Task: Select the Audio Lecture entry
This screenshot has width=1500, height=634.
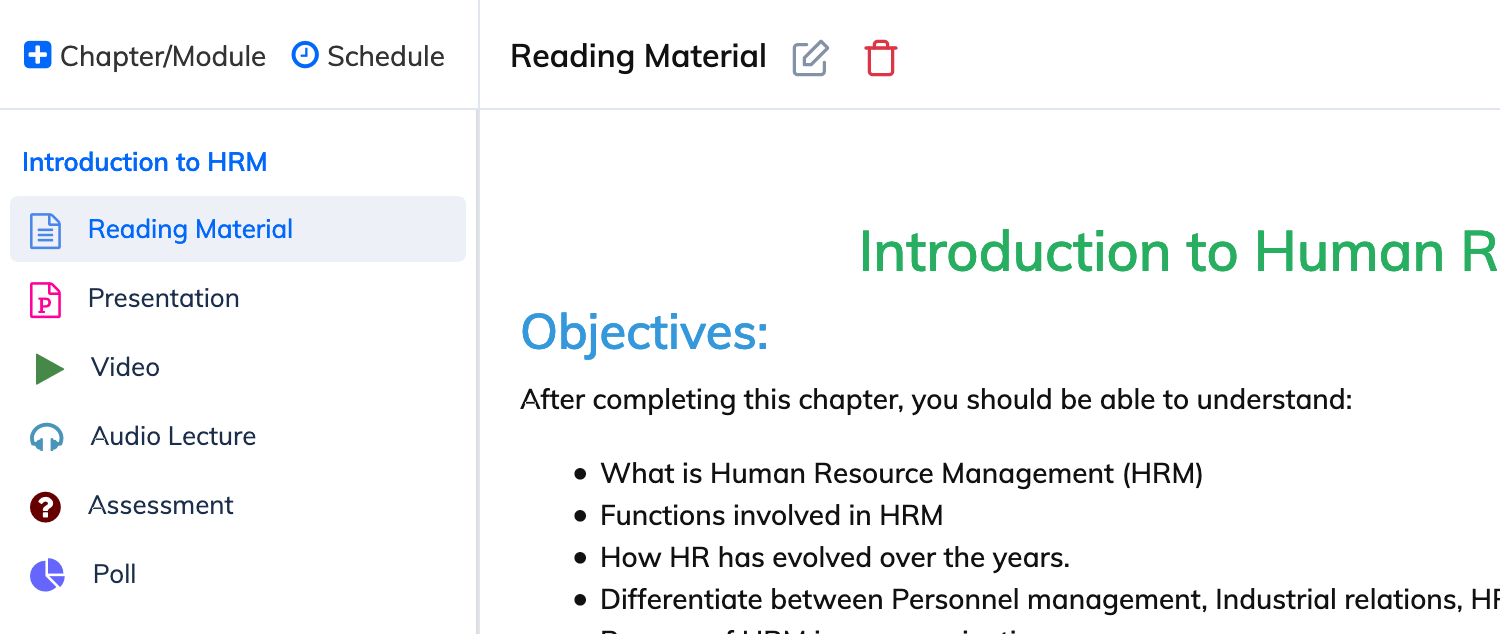Action: pos(238,436)
